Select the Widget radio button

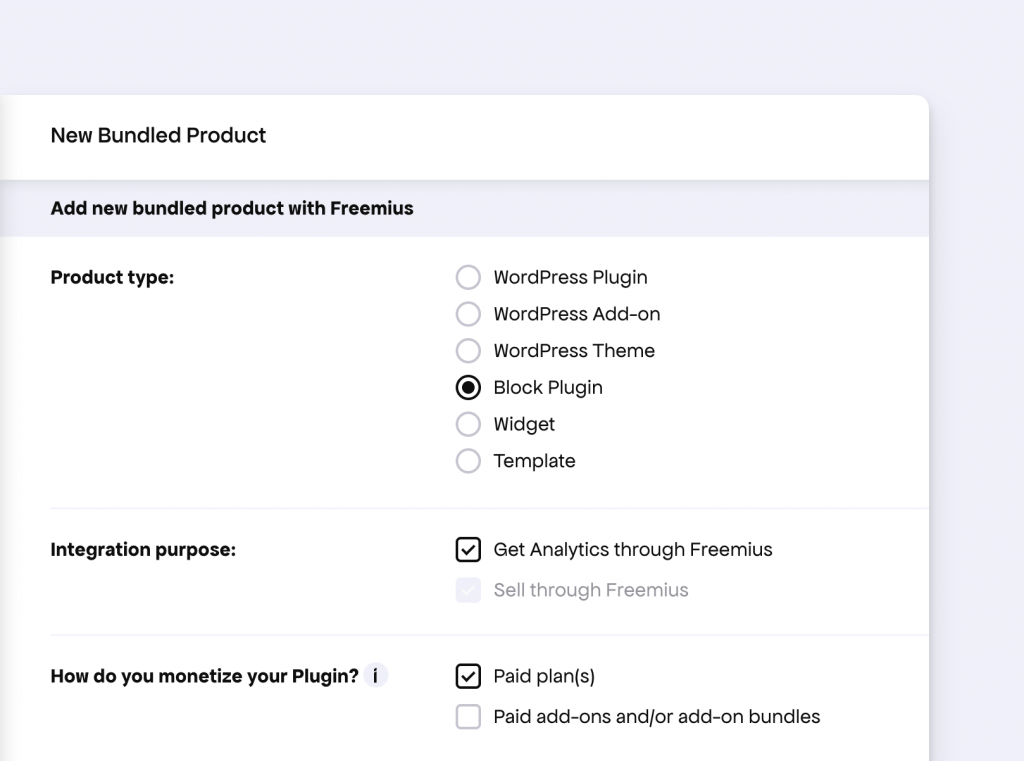(468, 424)
